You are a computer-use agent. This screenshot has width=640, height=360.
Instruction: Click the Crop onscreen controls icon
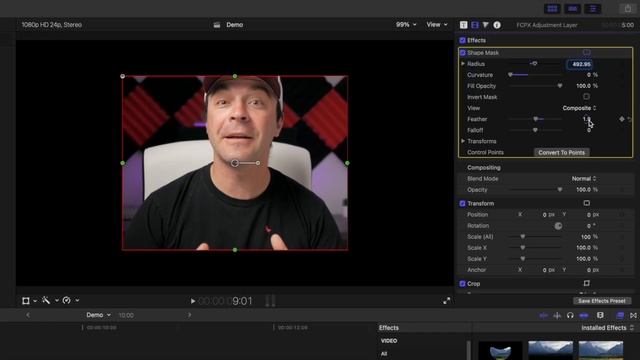click(x=587, y=283)
